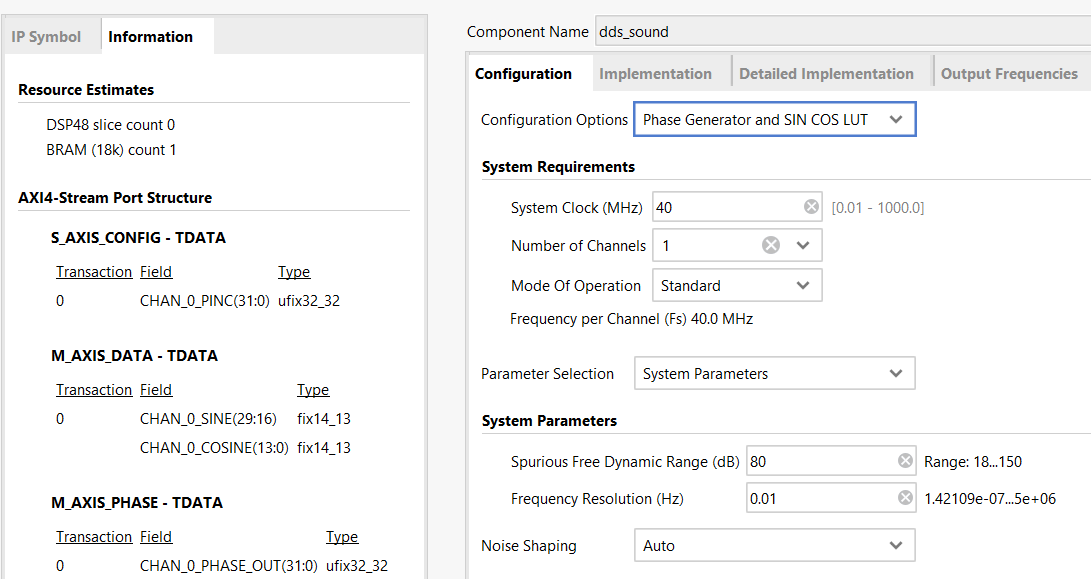Open the Configuration Options dropdown
This screenshot has height=579, width=1091.
(774, 120)
